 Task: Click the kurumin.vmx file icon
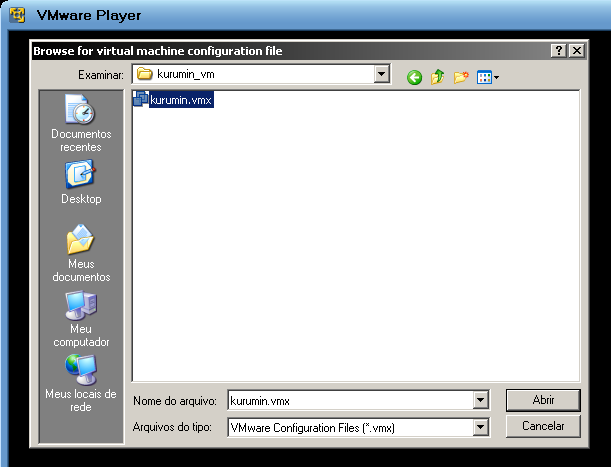[x=141, y=99]
